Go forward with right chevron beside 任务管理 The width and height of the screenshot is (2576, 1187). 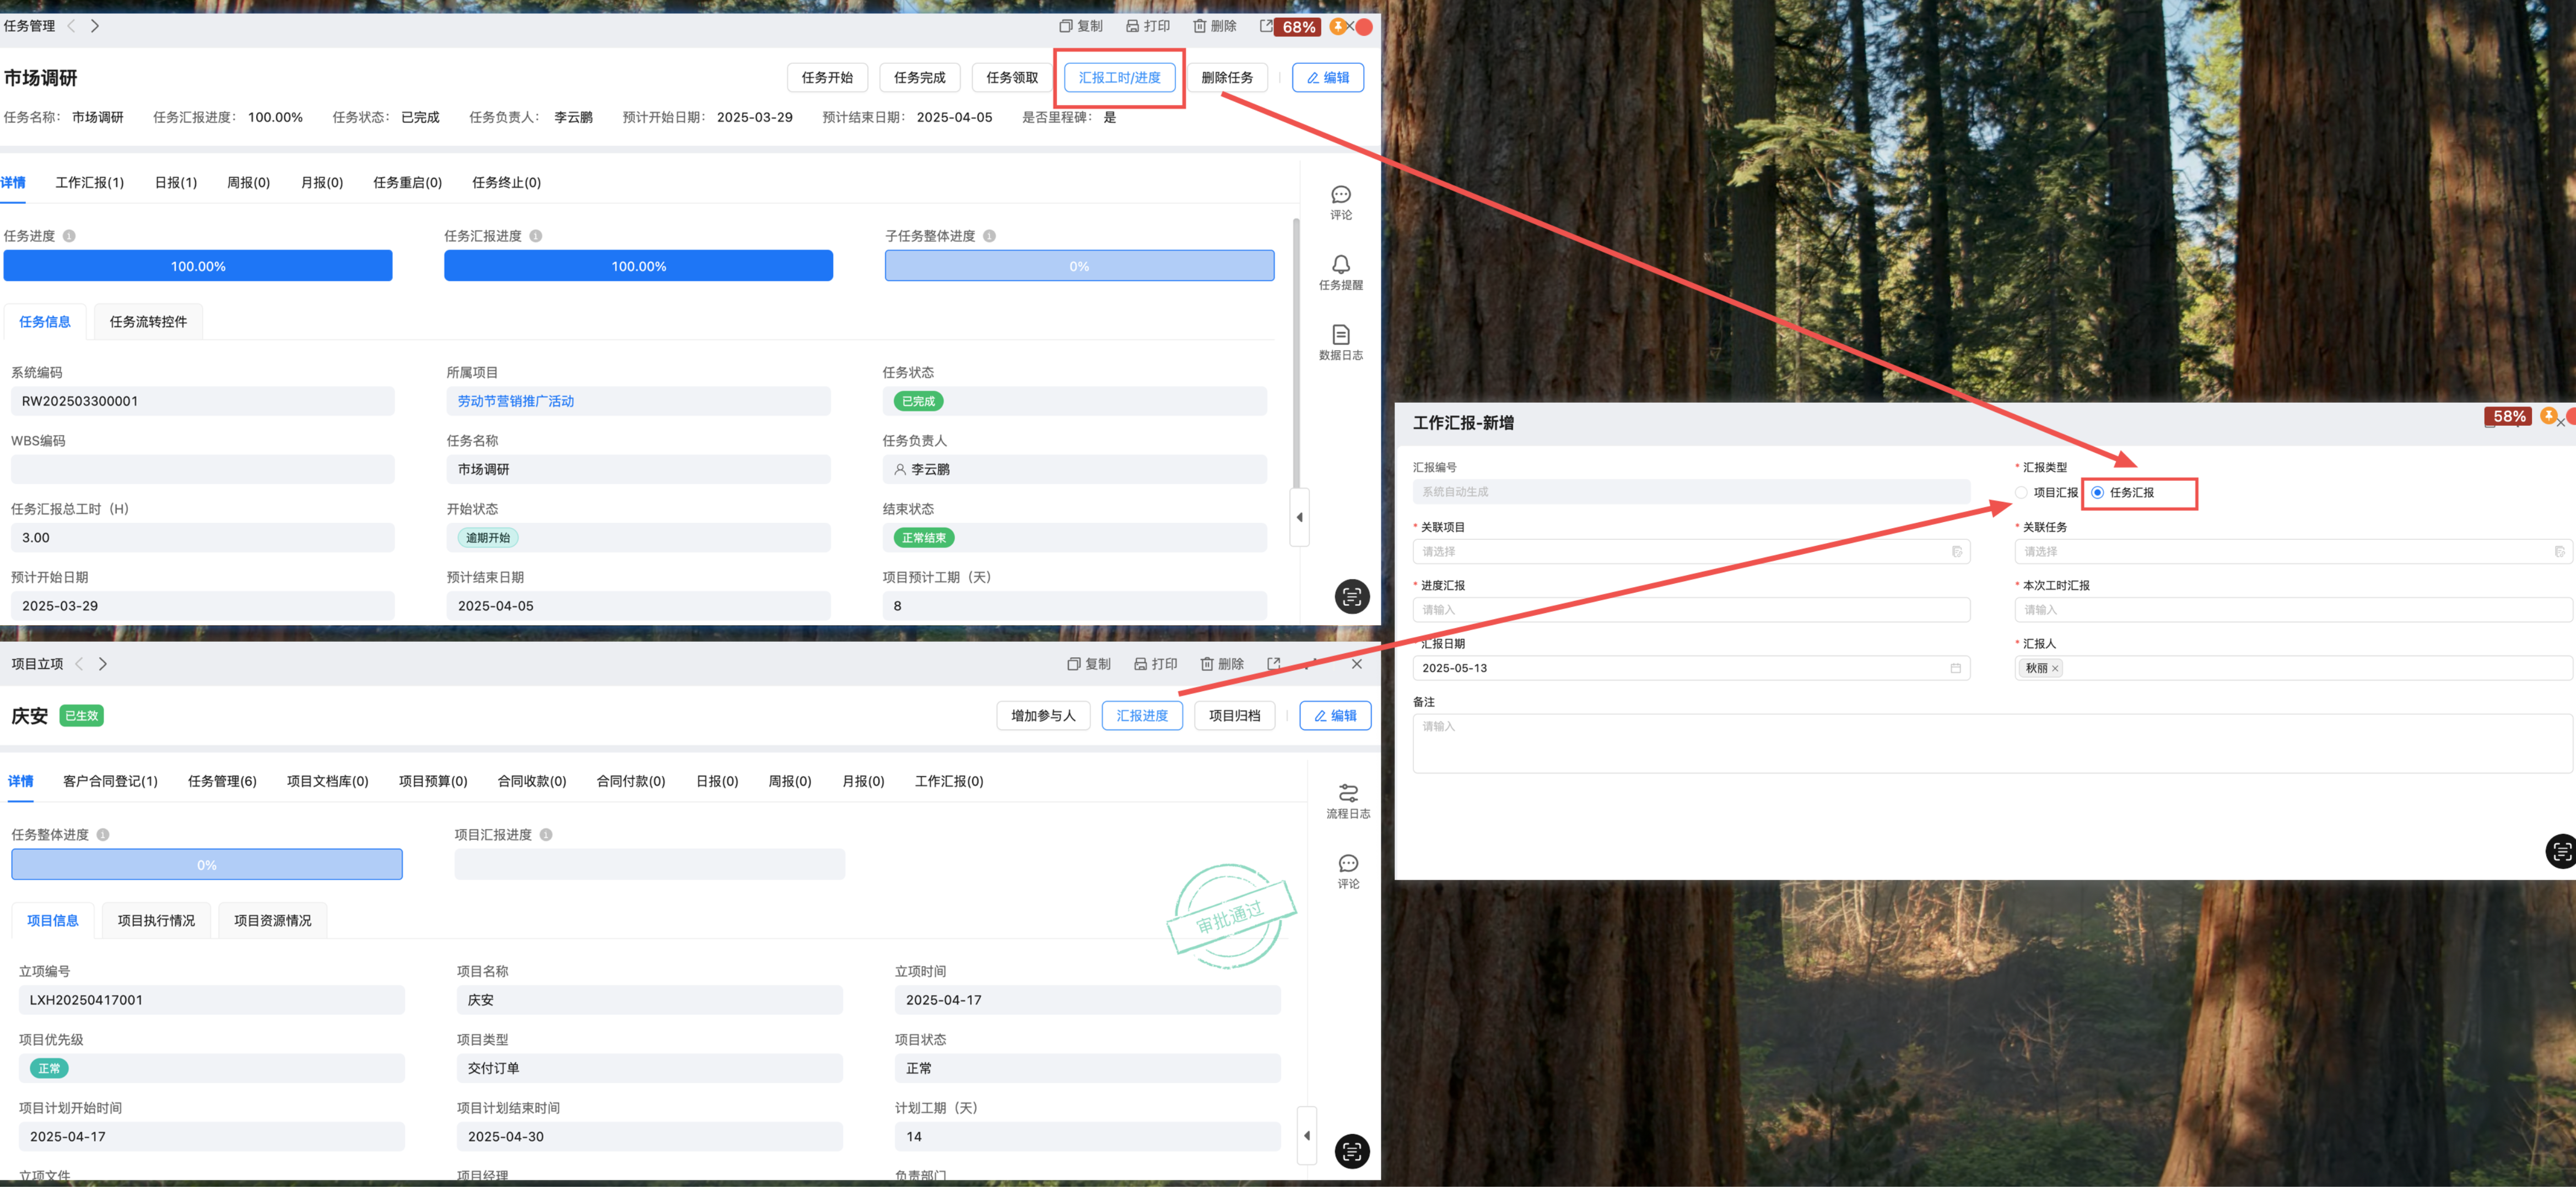[x=95, y=26]
